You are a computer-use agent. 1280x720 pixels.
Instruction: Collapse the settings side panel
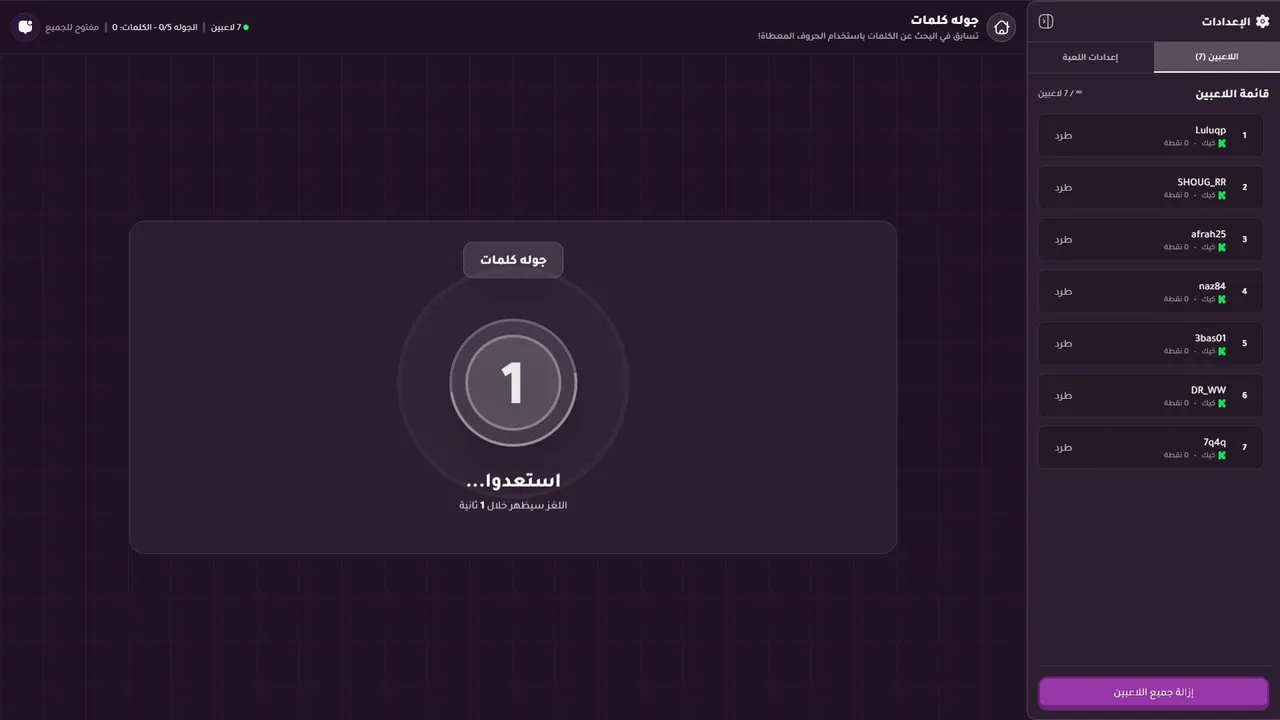[x=1046, y=21]
